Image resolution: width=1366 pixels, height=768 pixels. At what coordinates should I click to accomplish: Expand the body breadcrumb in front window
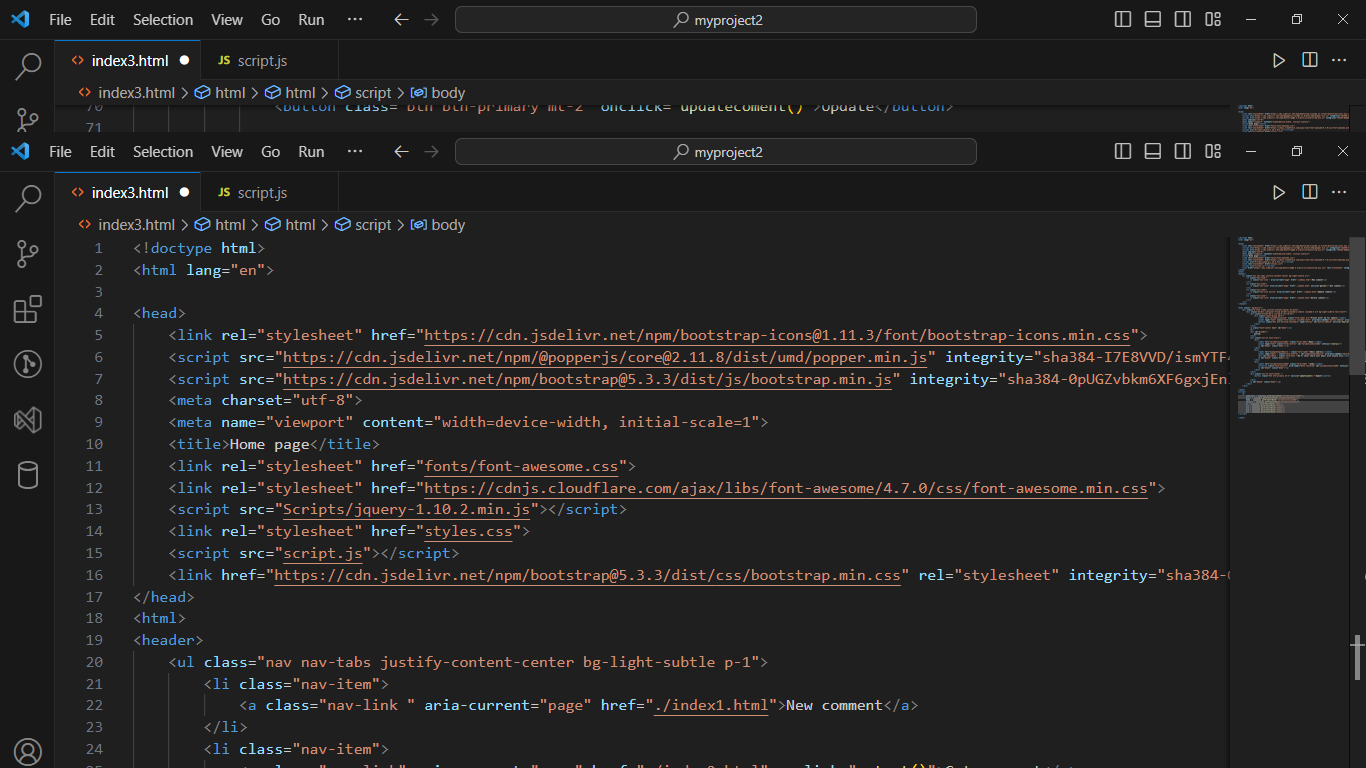[x=438, y=225]
